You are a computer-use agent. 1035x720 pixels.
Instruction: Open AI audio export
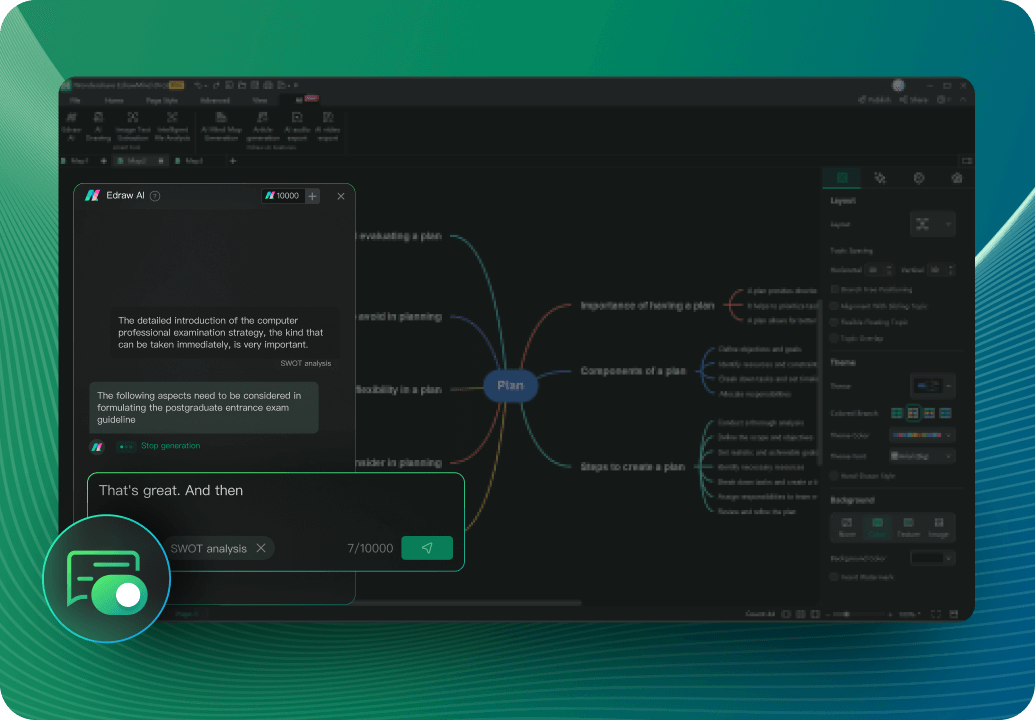[297, 126]
